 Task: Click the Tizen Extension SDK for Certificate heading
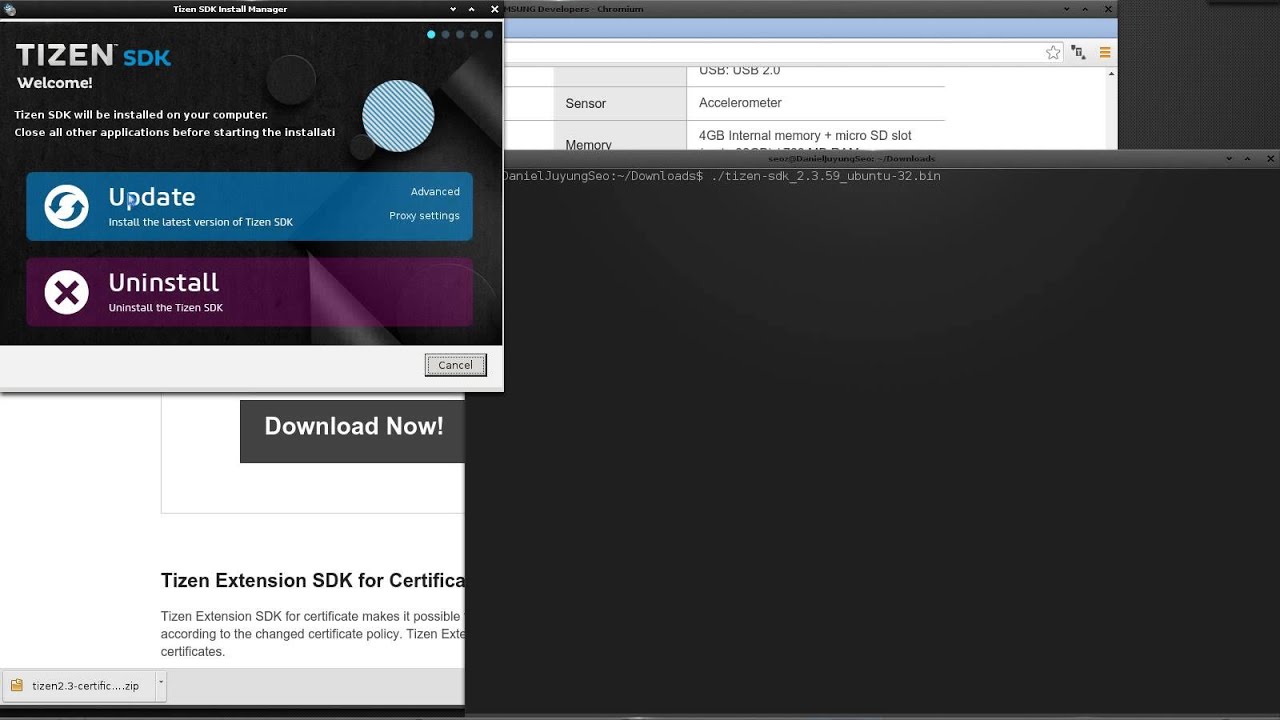click(313, 581)
